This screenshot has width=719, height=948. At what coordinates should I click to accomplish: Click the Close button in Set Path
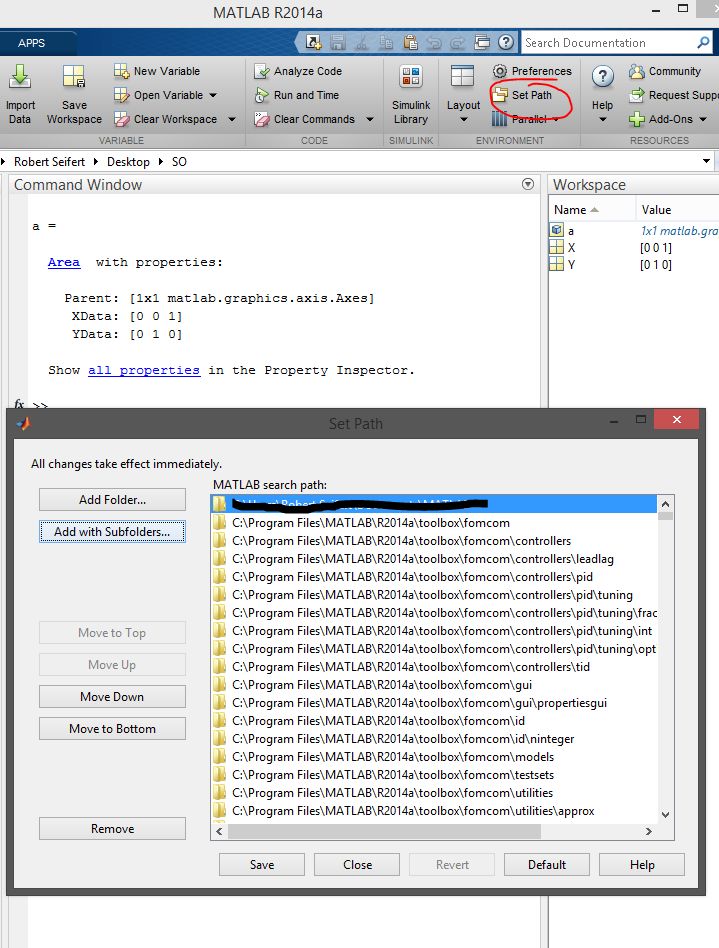(357, 865)
